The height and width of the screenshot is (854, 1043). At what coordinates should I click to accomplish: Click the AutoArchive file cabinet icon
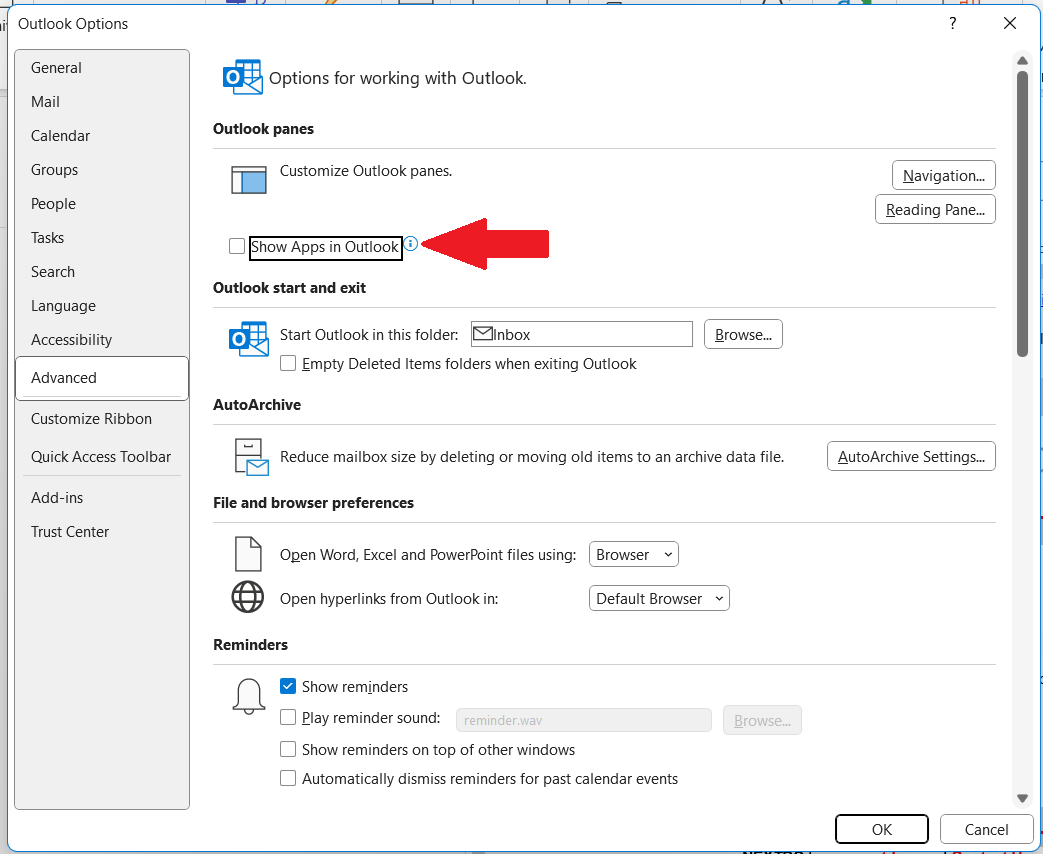(251, 457)
